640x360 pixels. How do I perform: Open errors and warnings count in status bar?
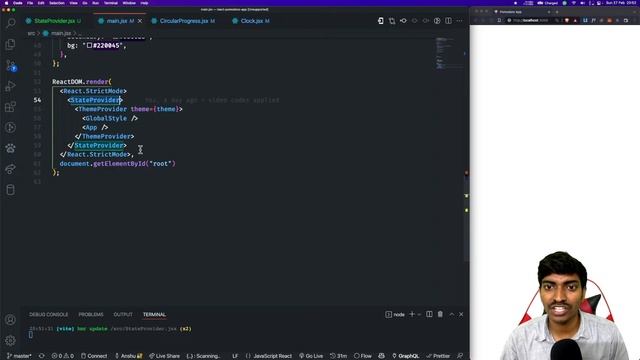62,356
